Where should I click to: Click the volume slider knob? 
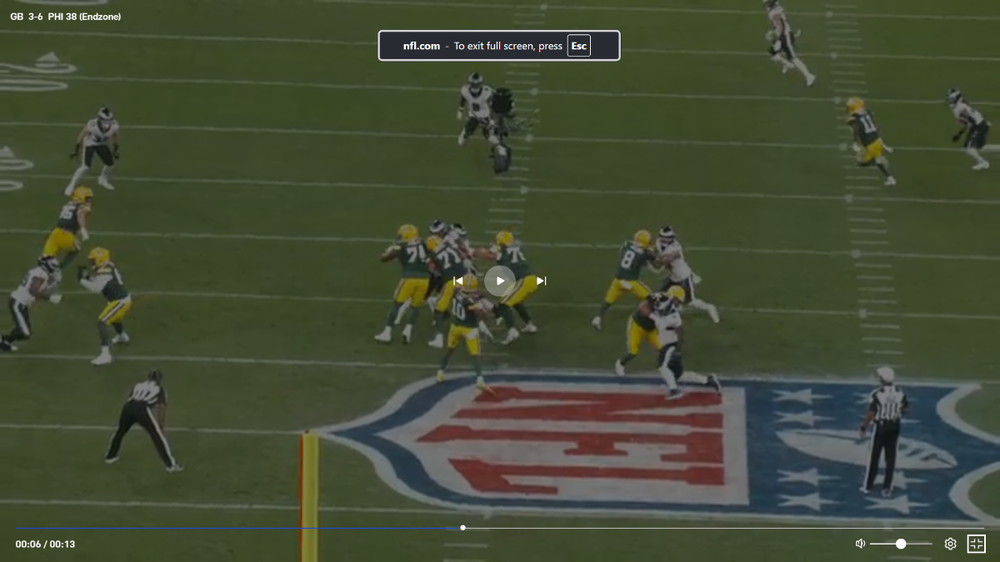901,544
